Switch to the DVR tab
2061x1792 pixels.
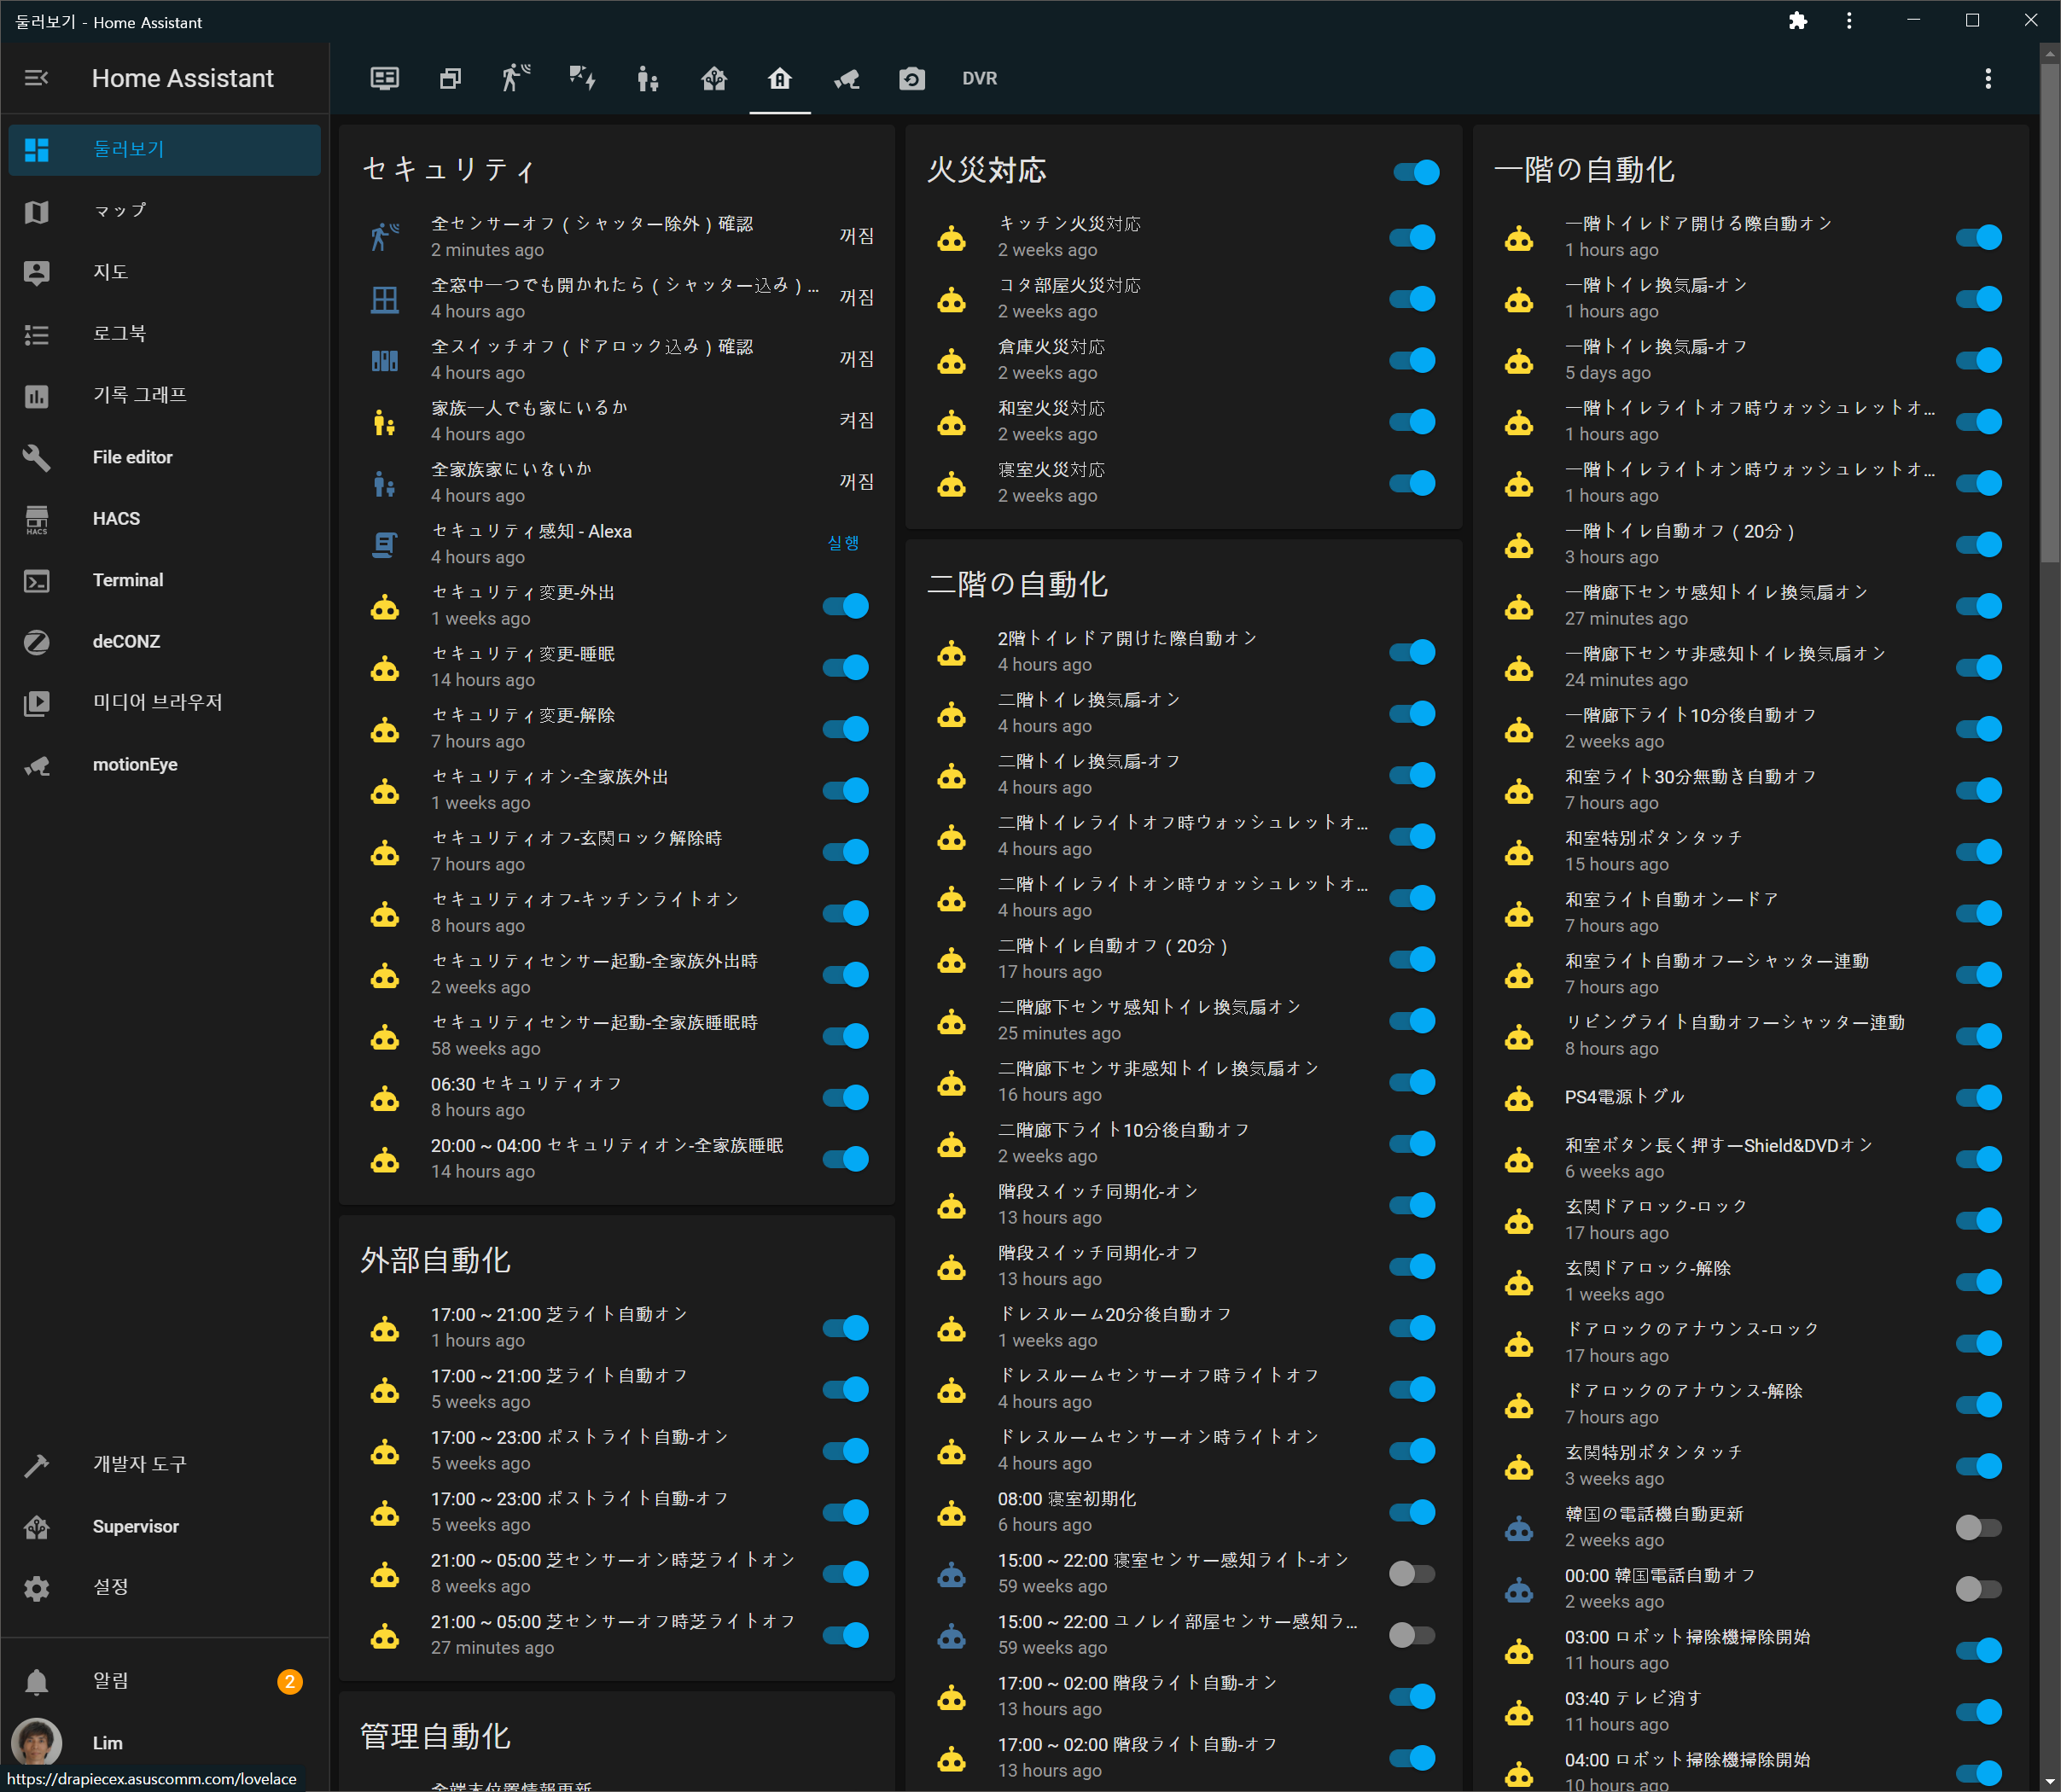tap(979, 78)
